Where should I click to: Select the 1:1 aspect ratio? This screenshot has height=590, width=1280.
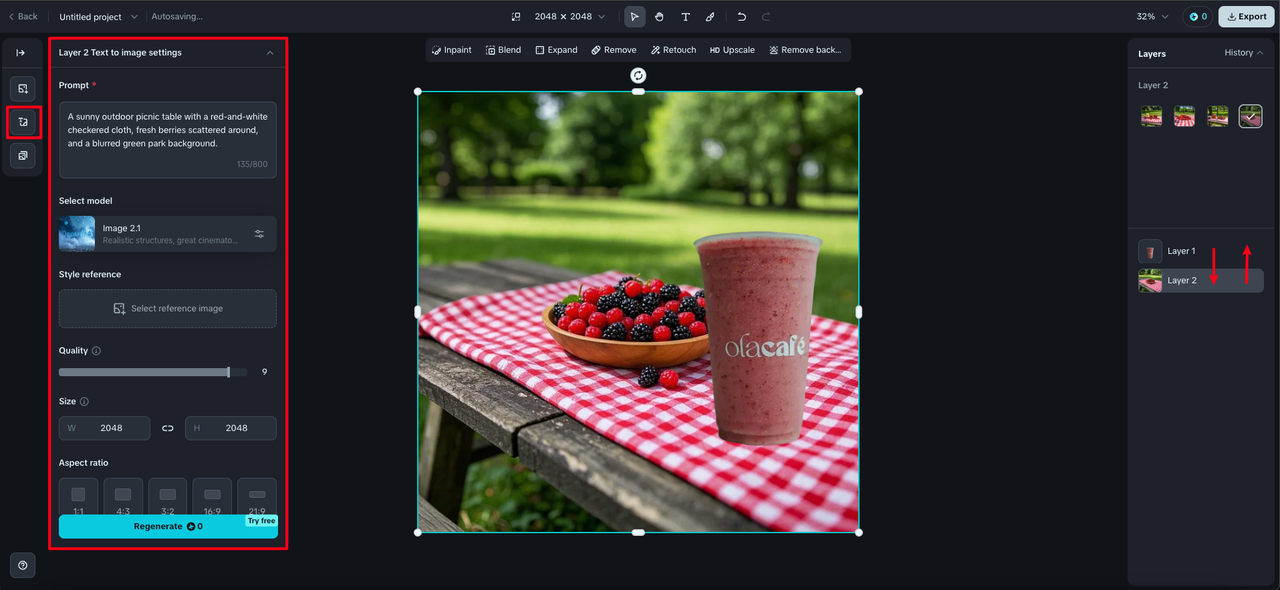(78, 498)
